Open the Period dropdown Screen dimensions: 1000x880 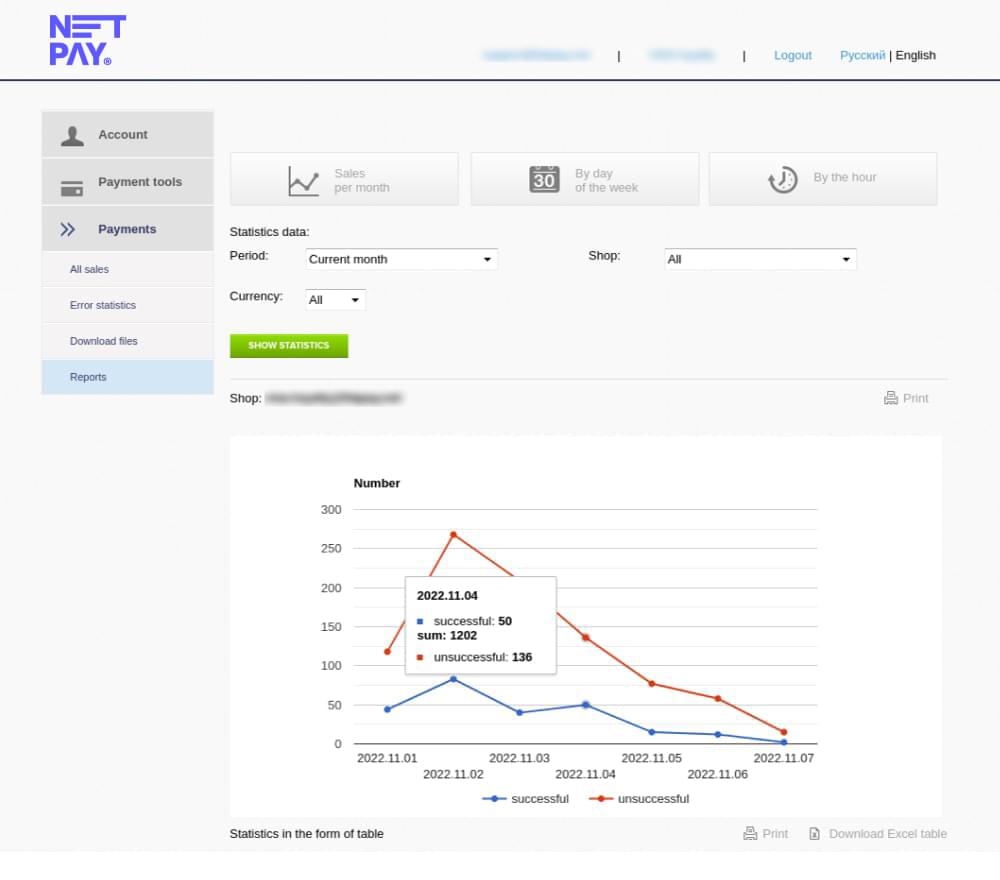coord(401,259)
